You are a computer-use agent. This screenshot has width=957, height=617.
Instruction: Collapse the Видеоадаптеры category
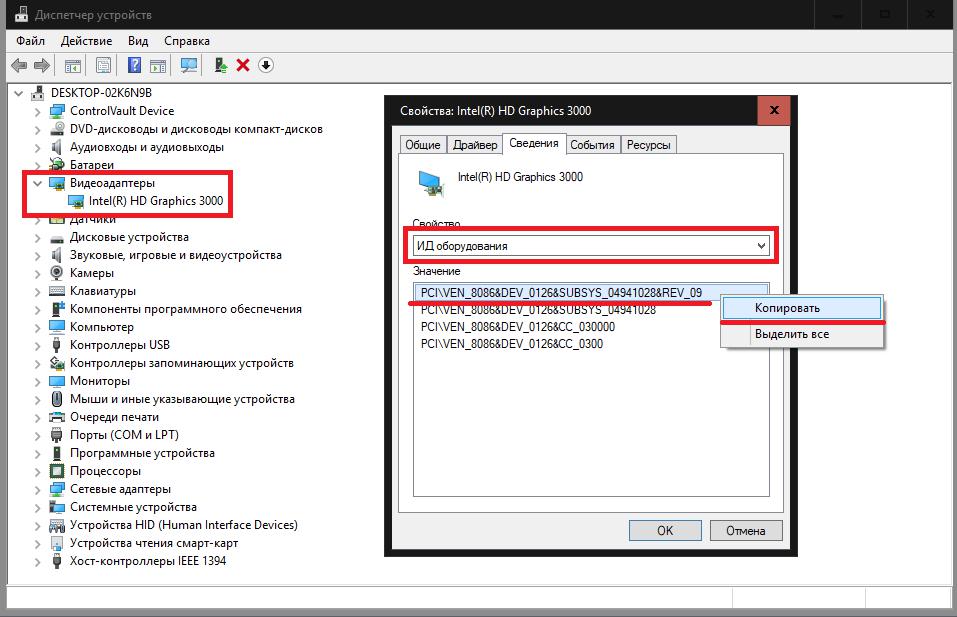(x=37, y=183)
